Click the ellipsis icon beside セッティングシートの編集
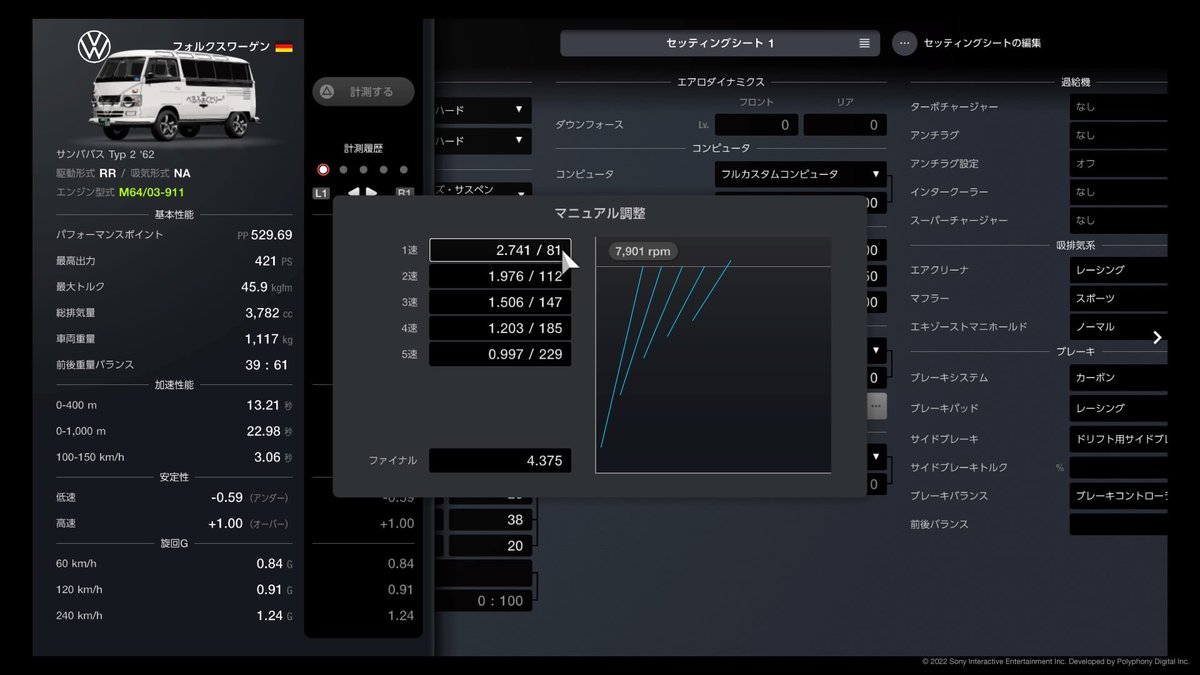 tap(904, 43)
